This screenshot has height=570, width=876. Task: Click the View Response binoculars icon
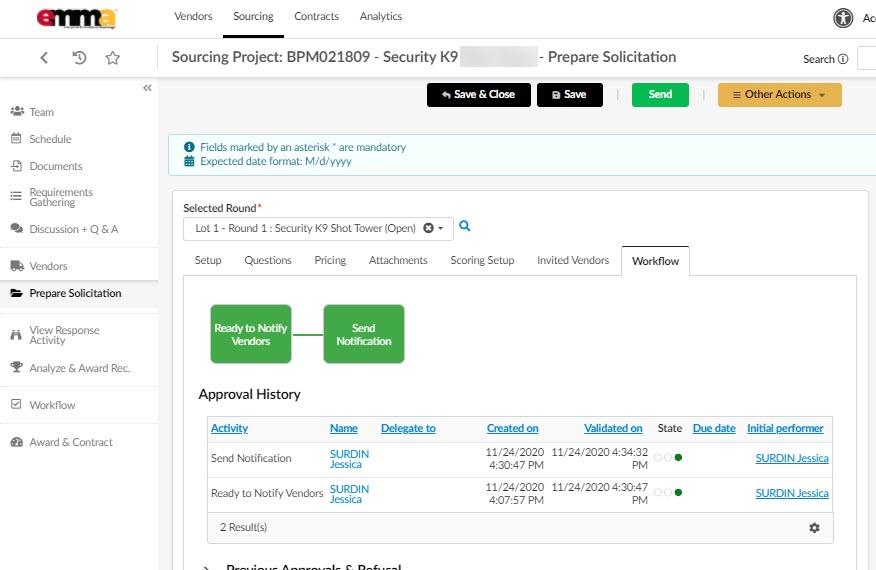(x=16, y=335)
